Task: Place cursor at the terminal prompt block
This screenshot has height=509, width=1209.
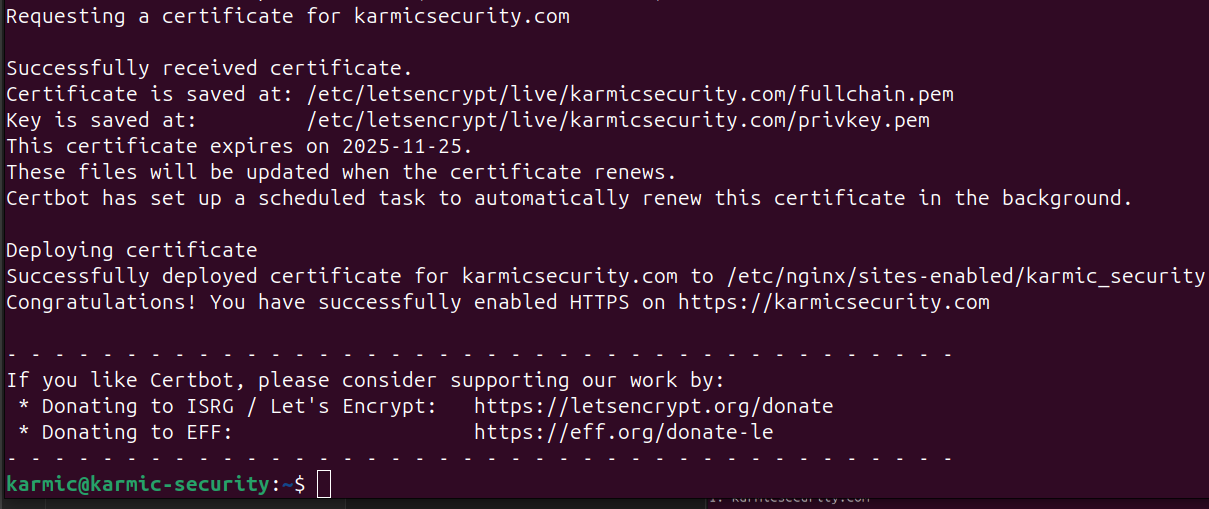Action: pyautogui.click(x=323, y=484)
